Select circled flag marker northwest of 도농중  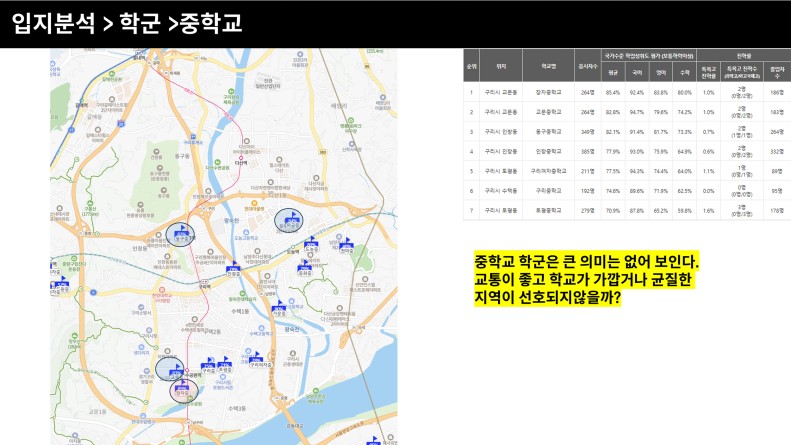pos(291,220)
